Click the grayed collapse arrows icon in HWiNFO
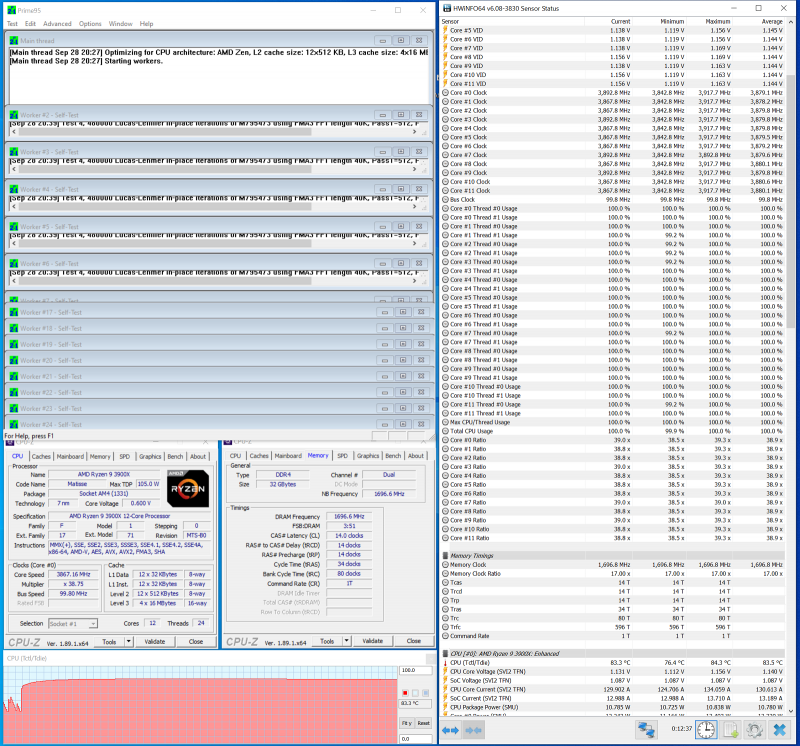This screenshot has height=746, width=800. (x=473, y=730)
